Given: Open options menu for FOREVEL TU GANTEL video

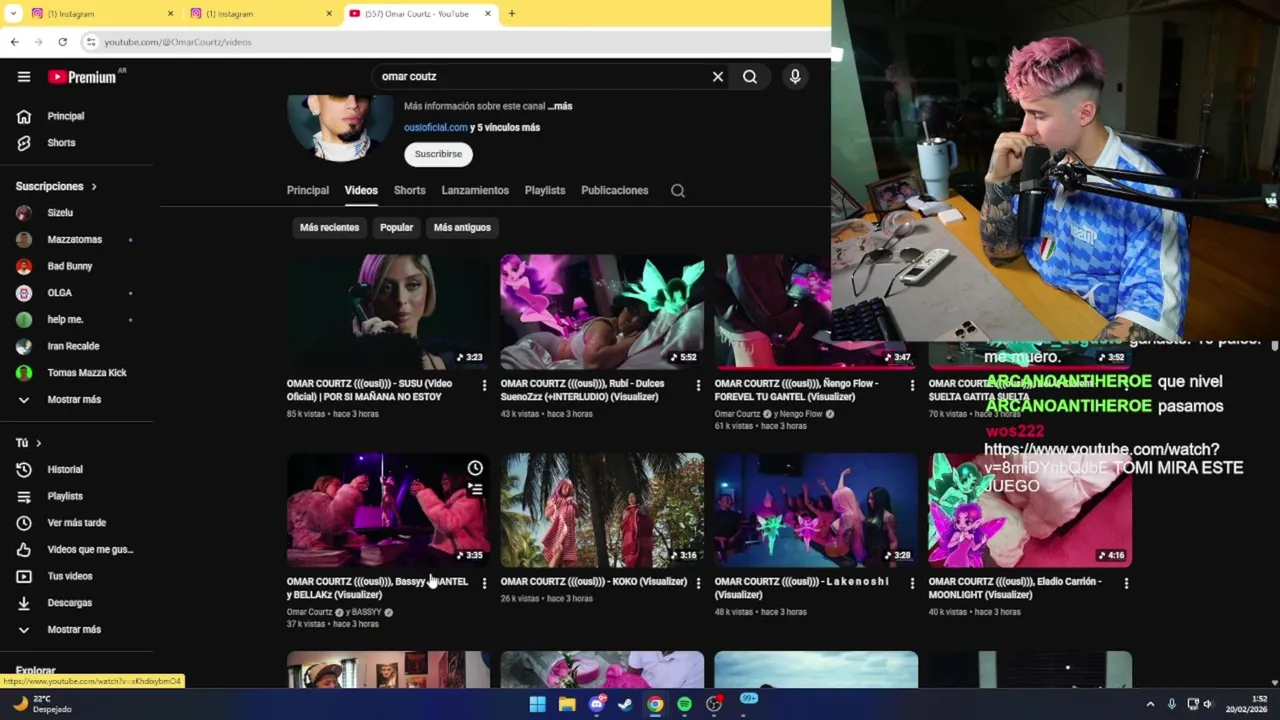Looking at the screenshot, I should (x=912, y=385).
